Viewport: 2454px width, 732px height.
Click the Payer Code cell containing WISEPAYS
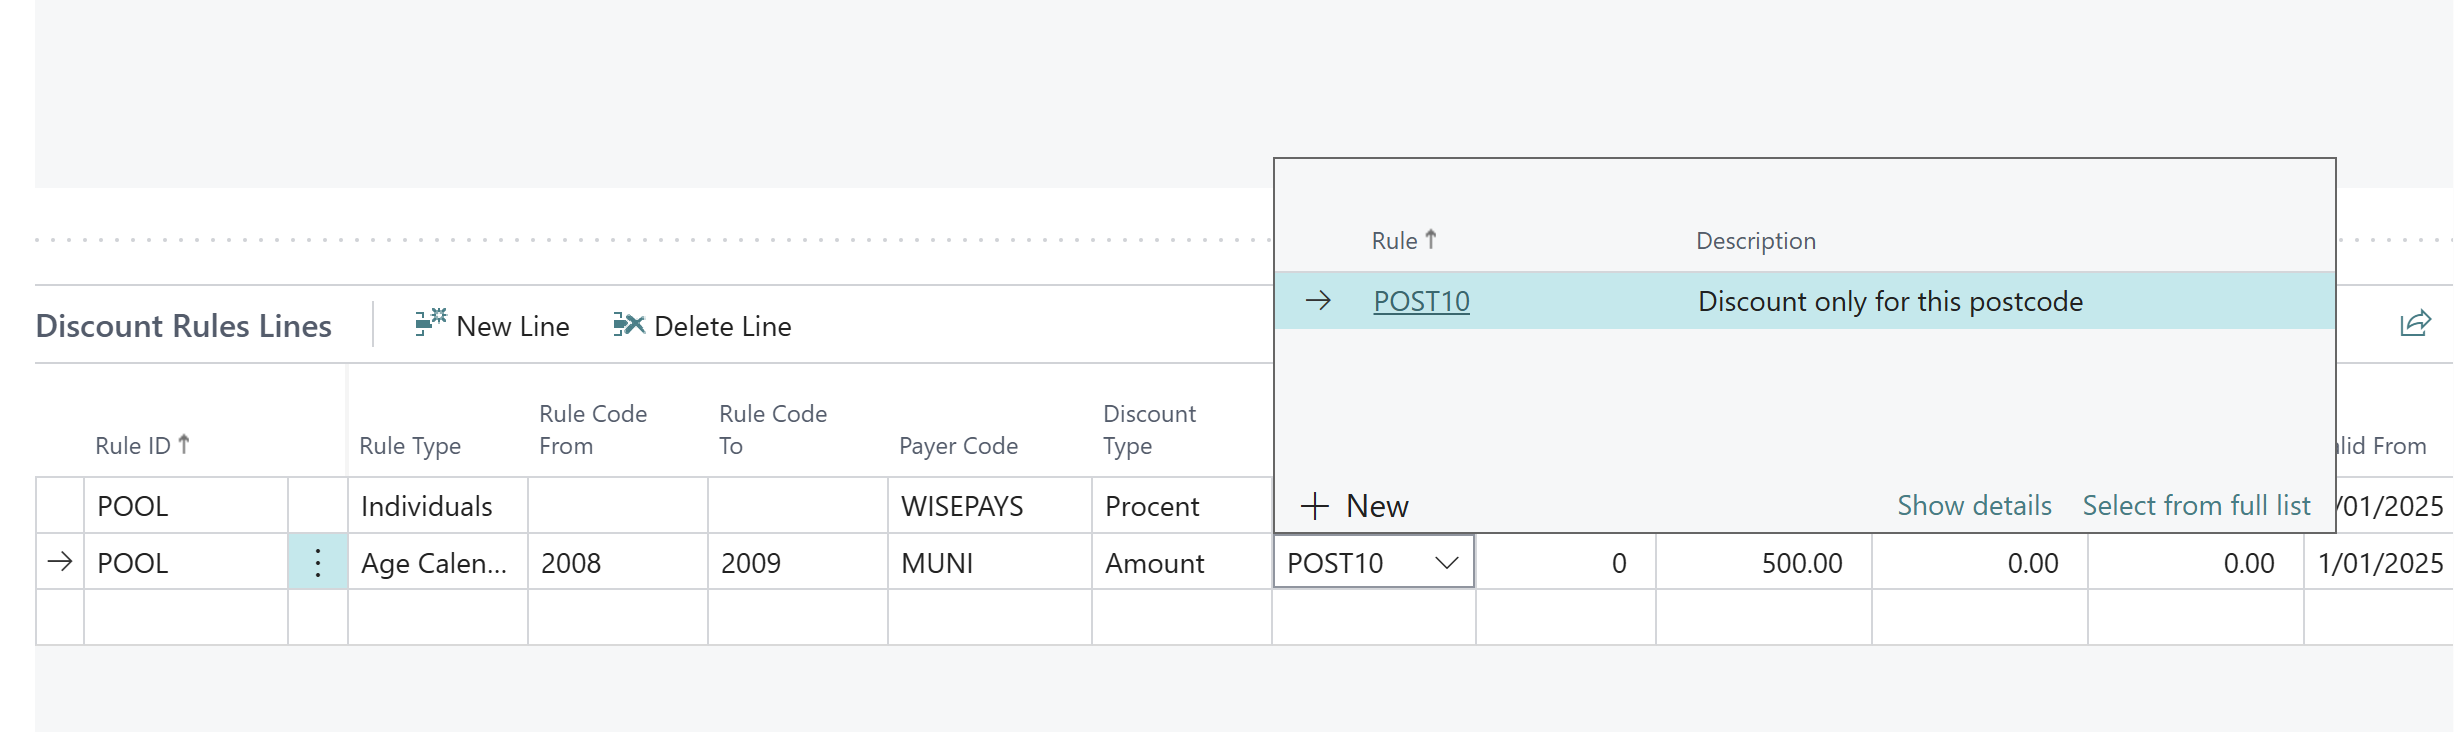[962, 507]
